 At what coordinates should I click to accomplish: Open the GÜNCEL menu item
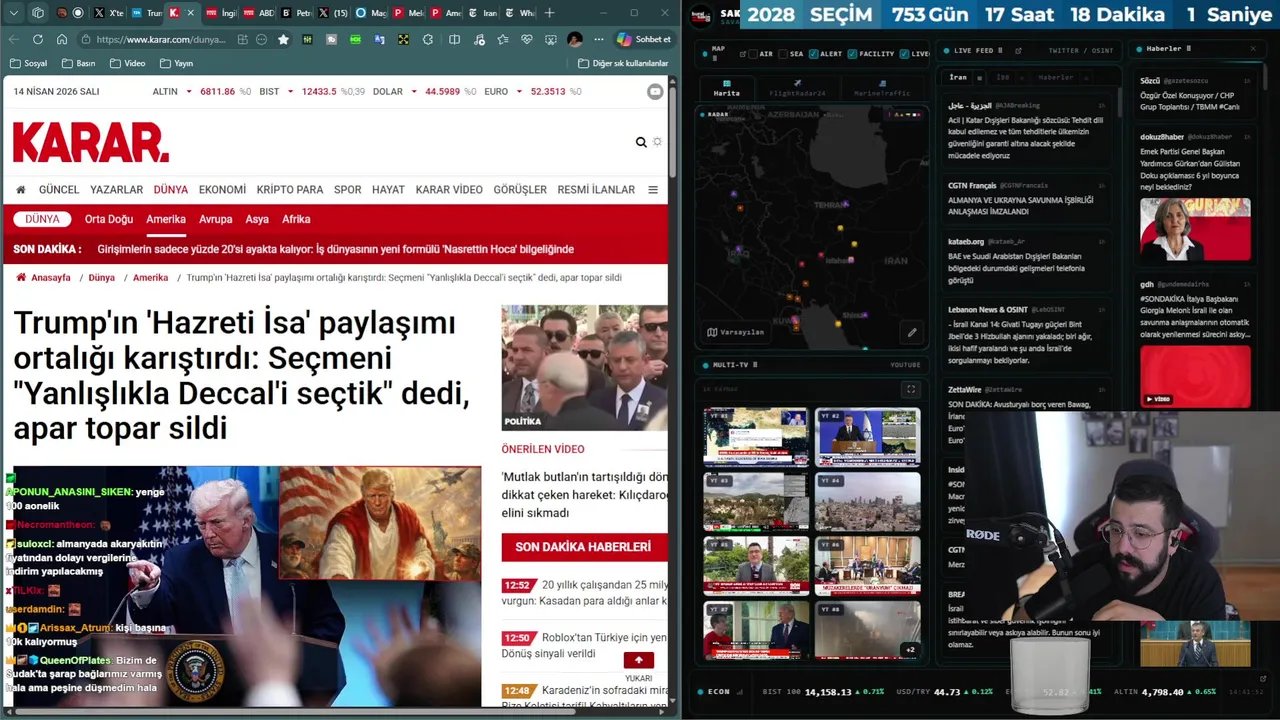tap(59, 189)
